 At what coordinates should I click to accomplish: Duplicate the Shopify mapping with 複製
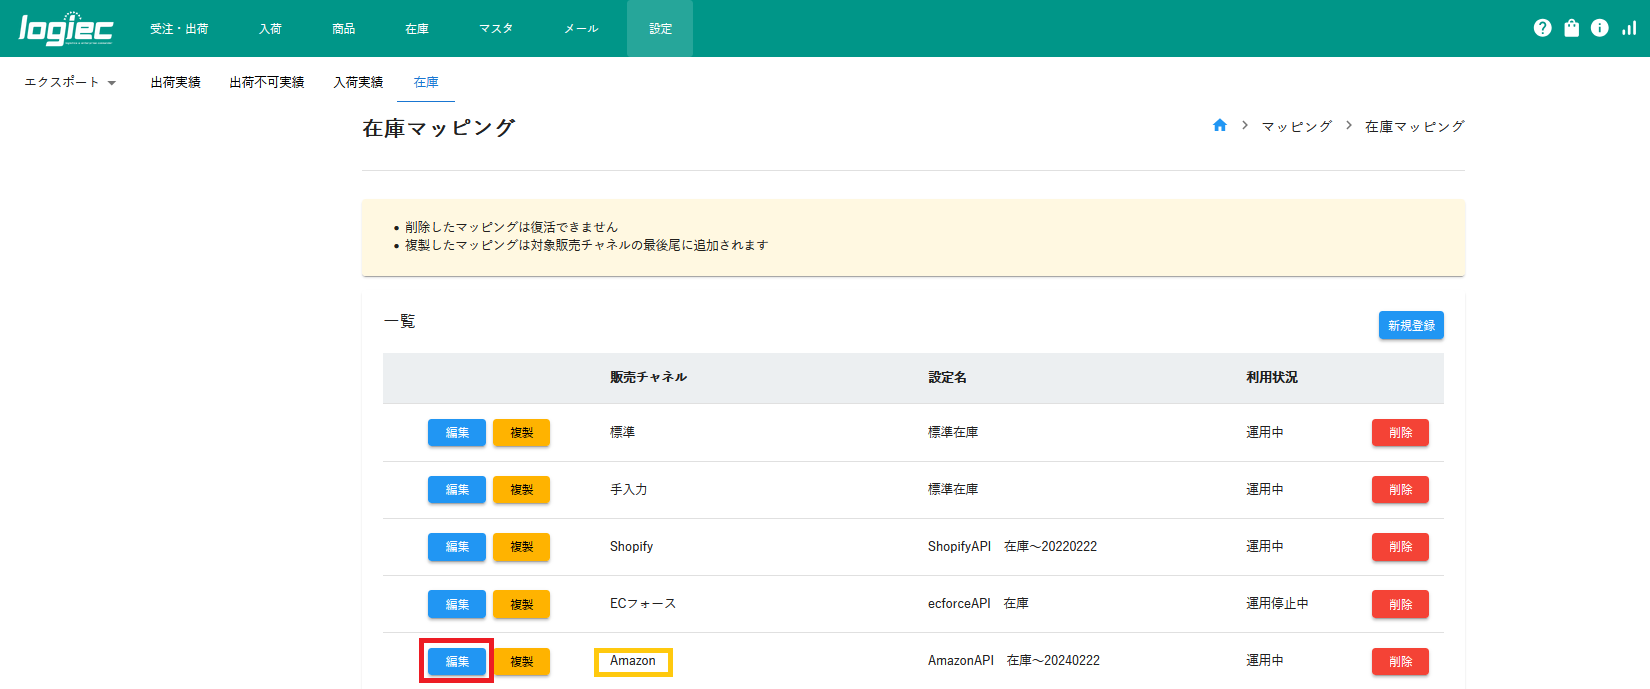point(521,547)
